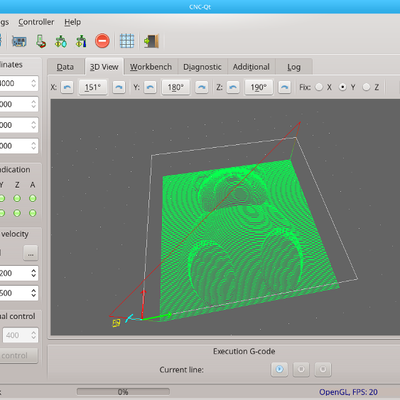Screen dimensions: 400x400
Task: Click the 'OpenGL, FPS: 20' status text
Action: 348,392
